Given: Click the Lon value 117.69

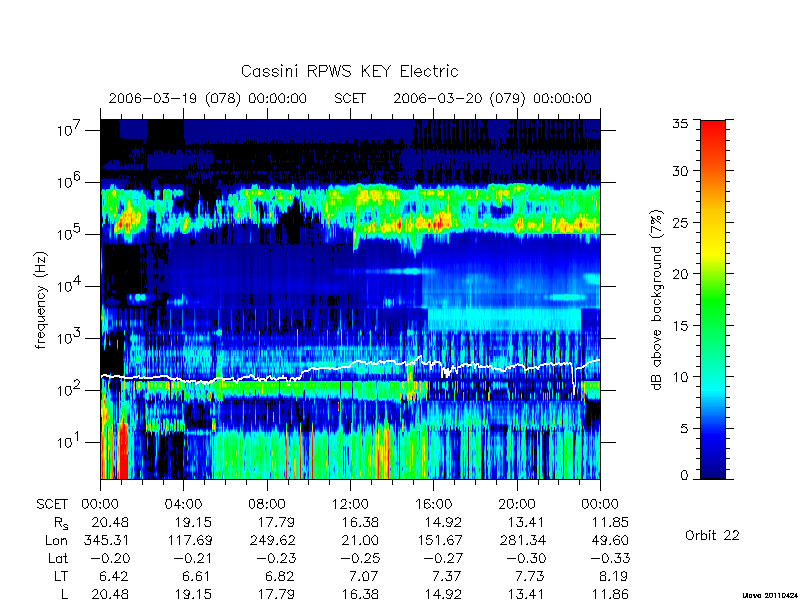Looking at the screenshot, I should [x=190, y=540].
